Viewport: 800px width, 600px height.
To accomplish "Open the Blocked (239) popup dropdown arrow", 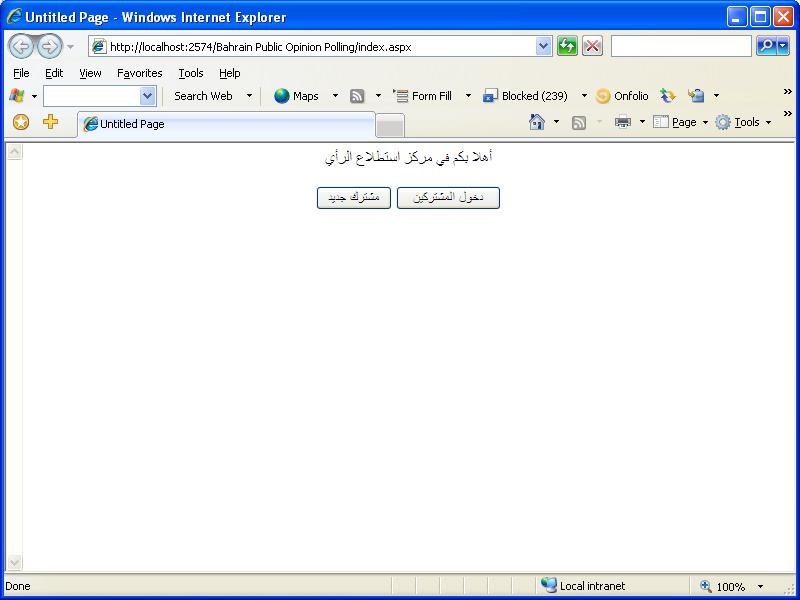I will tap(584, 96).
